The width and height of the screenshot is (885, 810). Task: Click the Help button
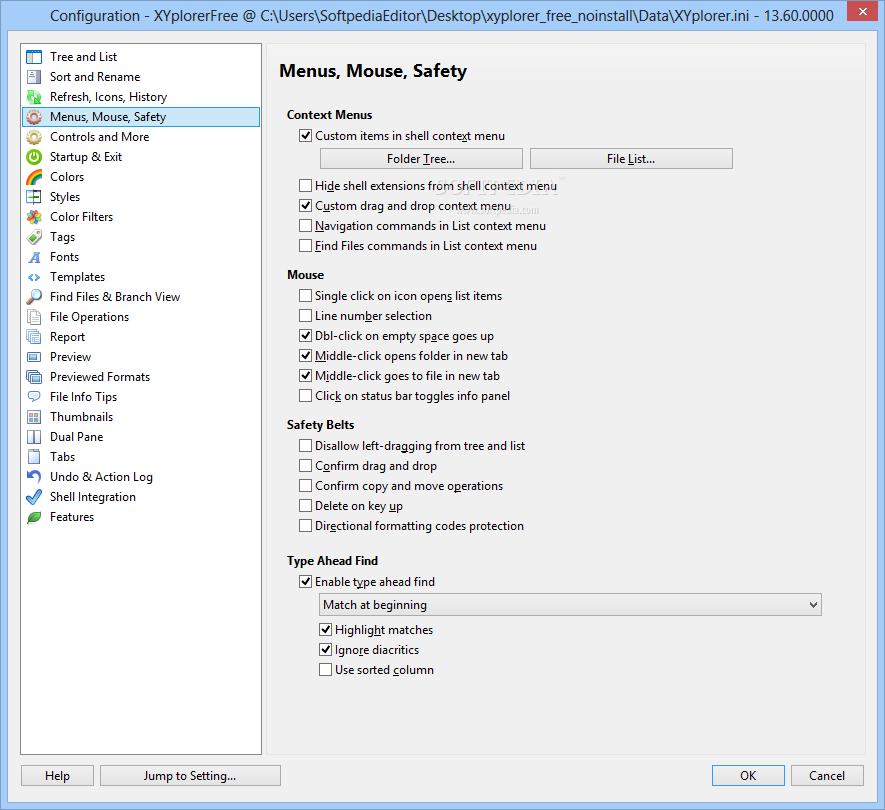[x=58, y=776]
